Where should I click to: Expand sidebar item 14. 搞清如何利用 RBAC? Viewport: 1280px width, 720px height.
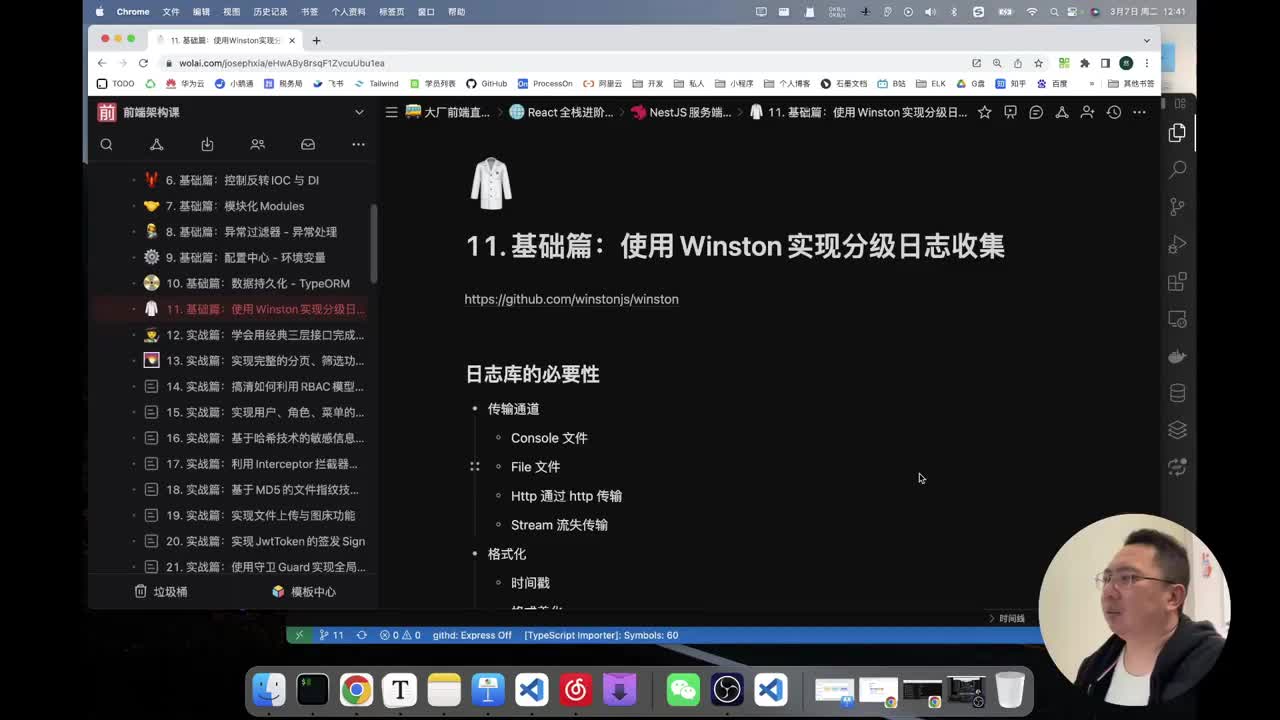pos(134,386)
